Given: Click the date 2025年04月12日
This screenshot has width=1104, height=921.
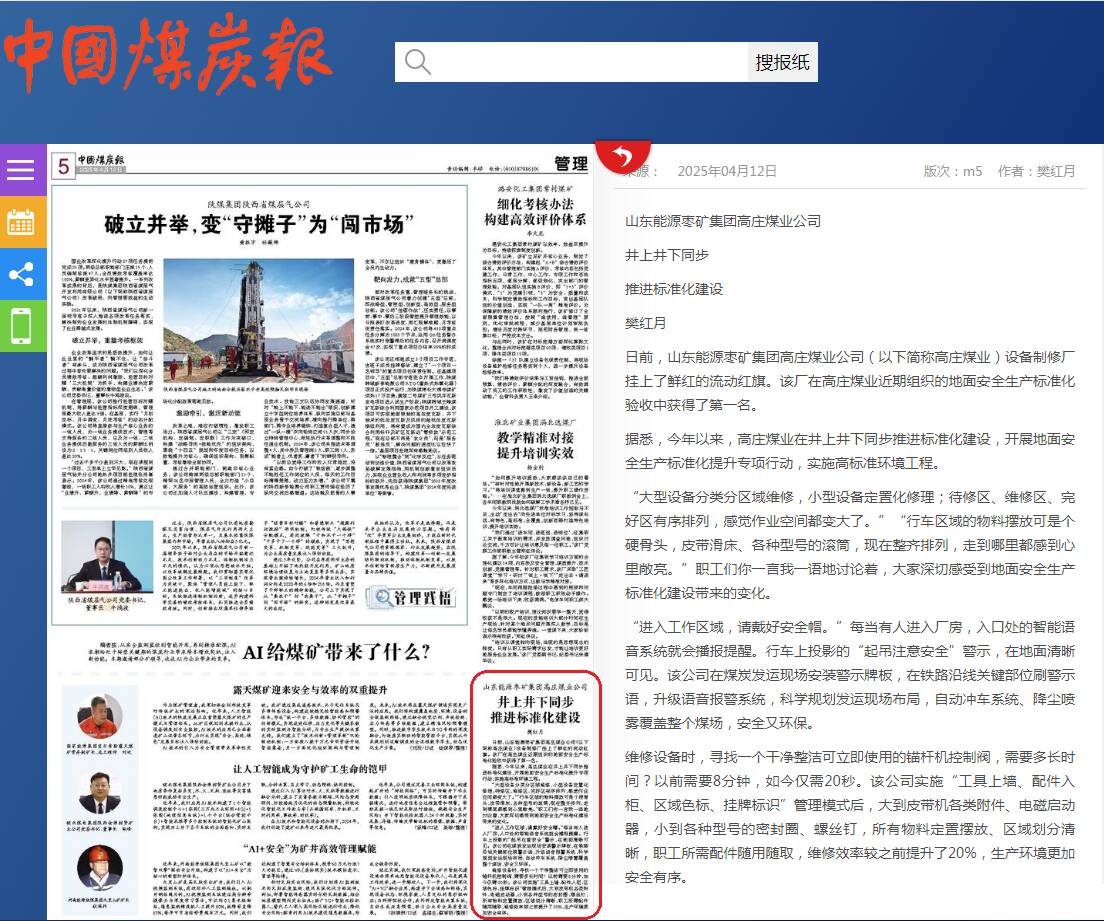Looking at the screenshot, I should click(x=727, y=171).
